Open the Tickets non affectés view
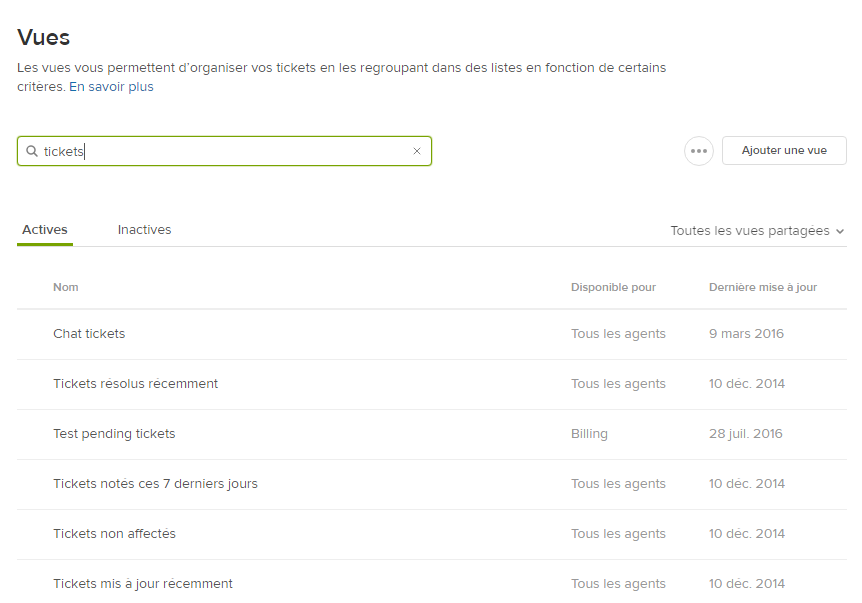The height and width of the screenshot is (603, 862). point(114,534)
